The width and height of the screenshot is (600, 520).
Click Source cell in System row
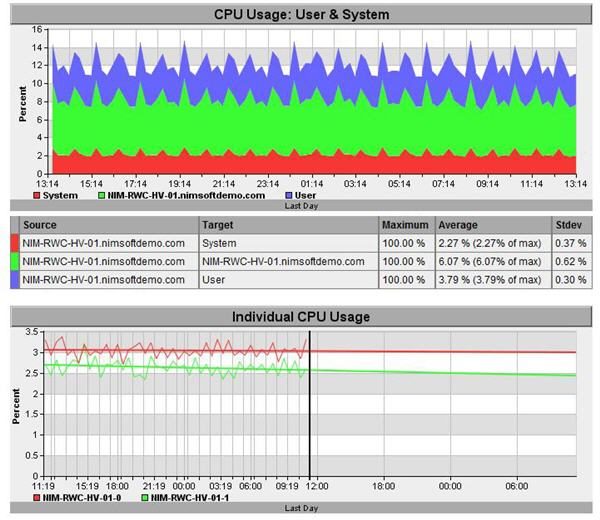[x=109, y=243]
